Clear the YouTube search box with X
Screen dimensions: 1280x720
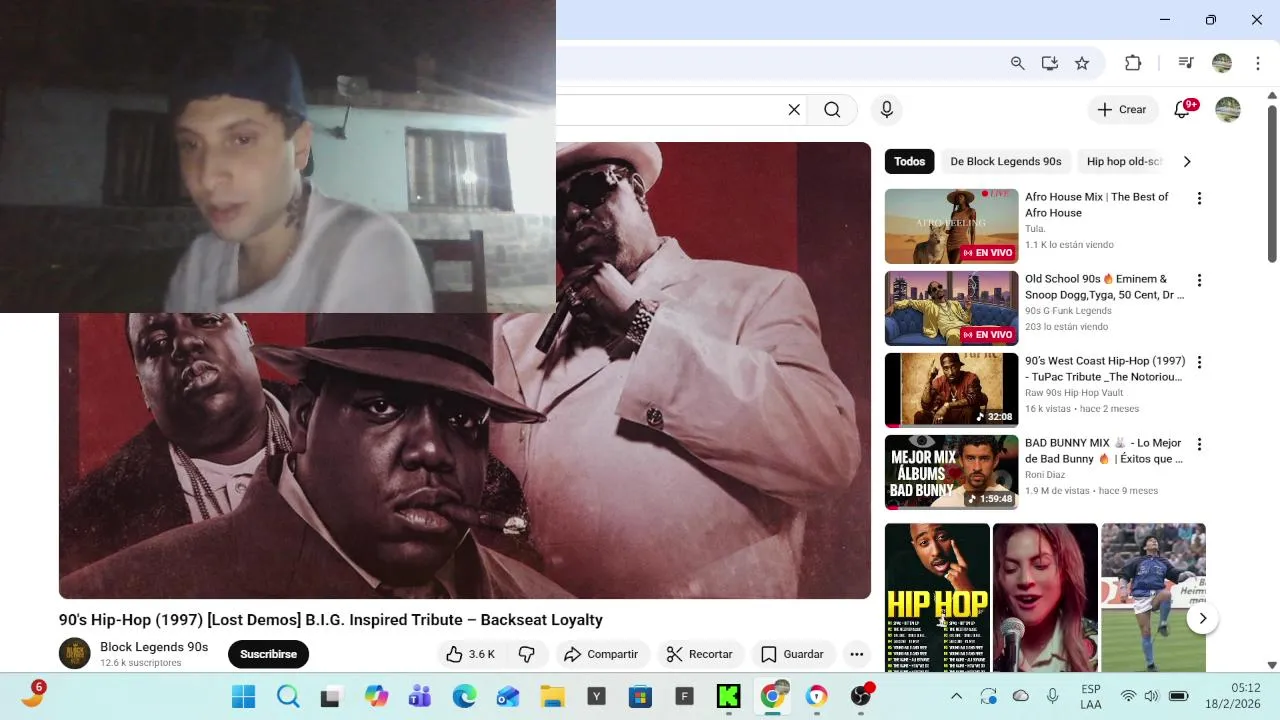(x=794, y=110)
